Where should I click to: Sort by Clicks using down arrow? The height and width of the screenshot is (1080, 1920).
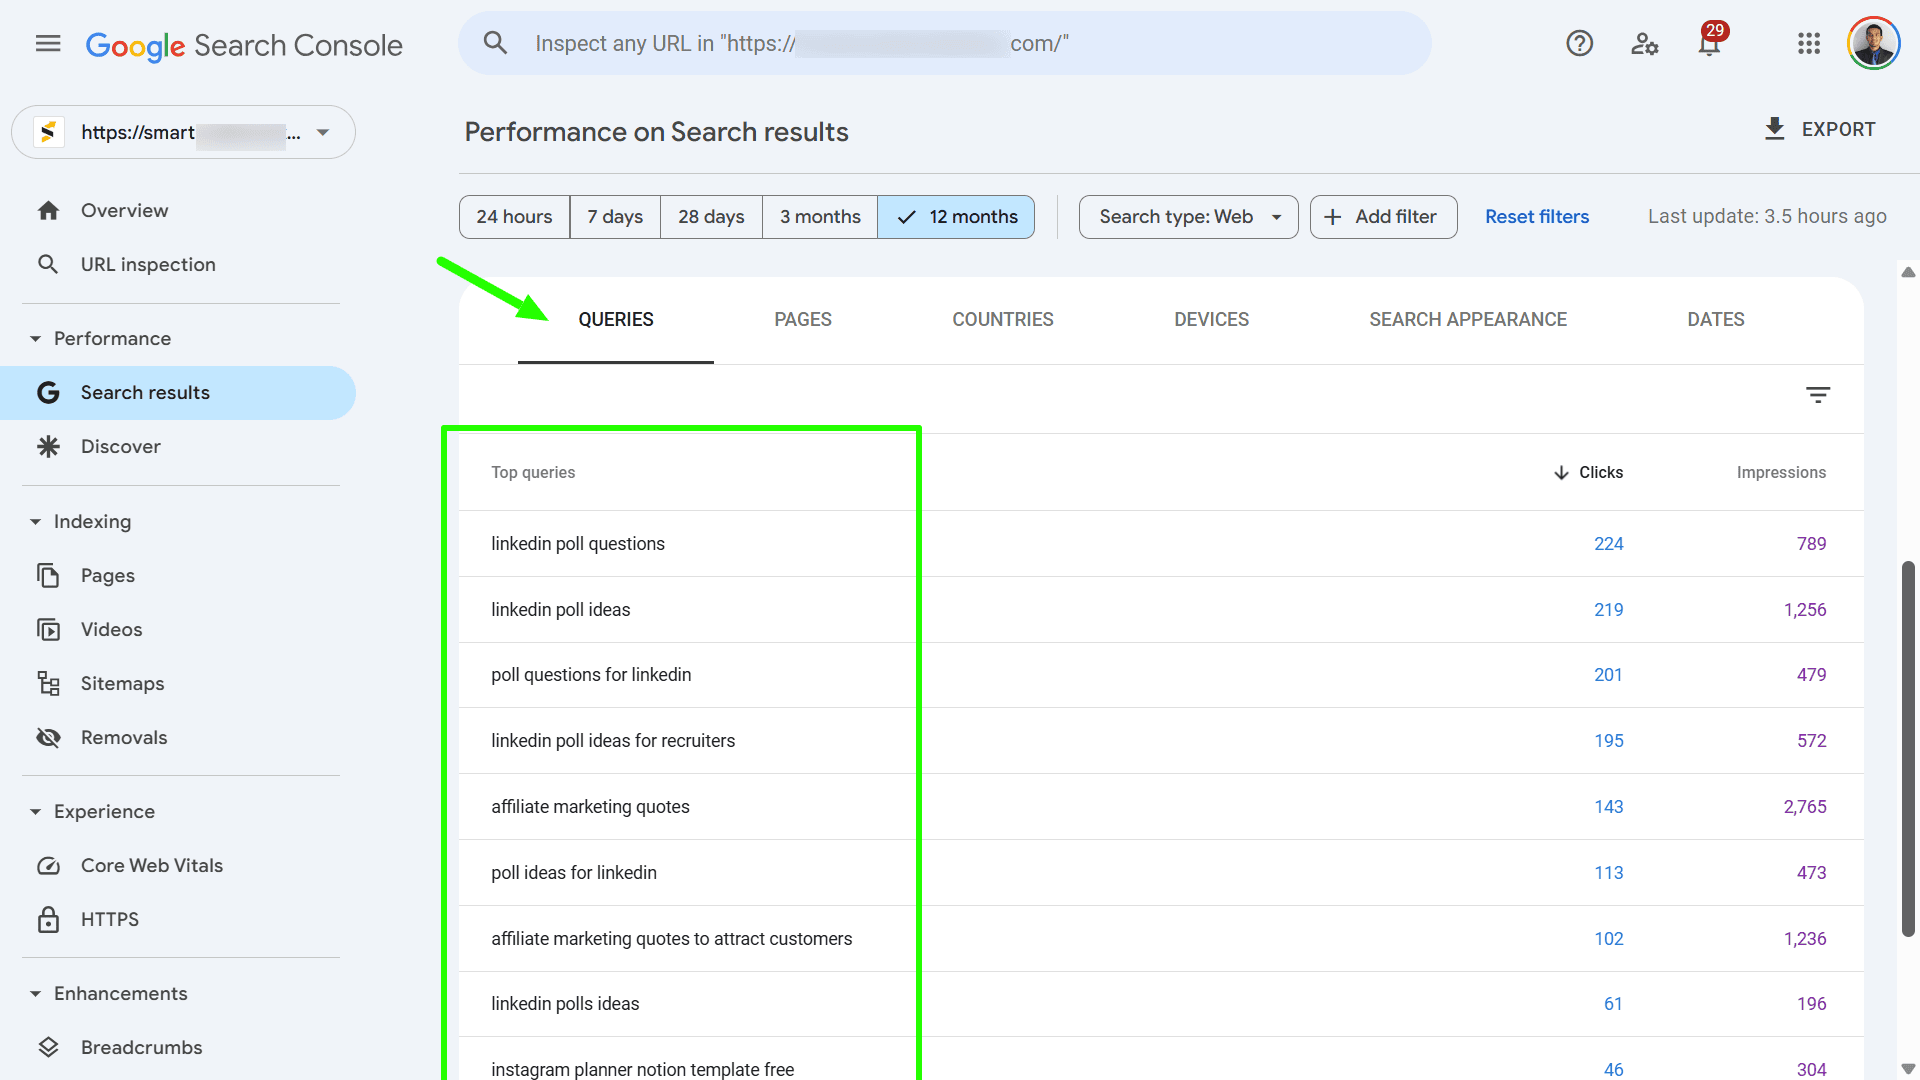1561,472
